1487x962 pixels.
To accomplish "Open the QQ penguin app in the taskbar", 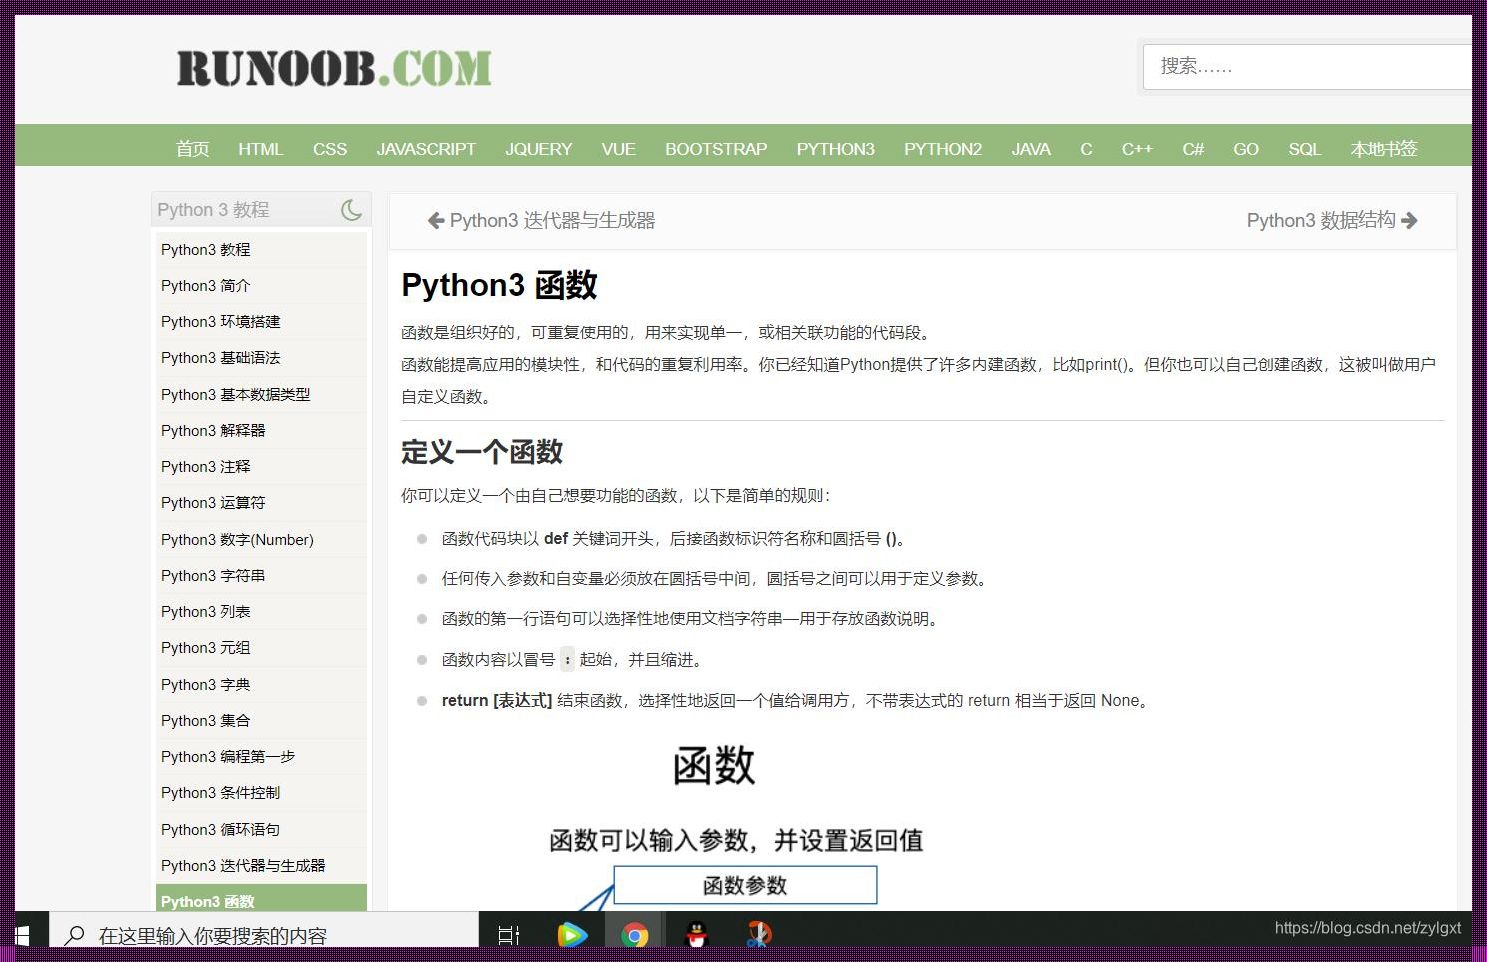I will click(x=696, y=935).
